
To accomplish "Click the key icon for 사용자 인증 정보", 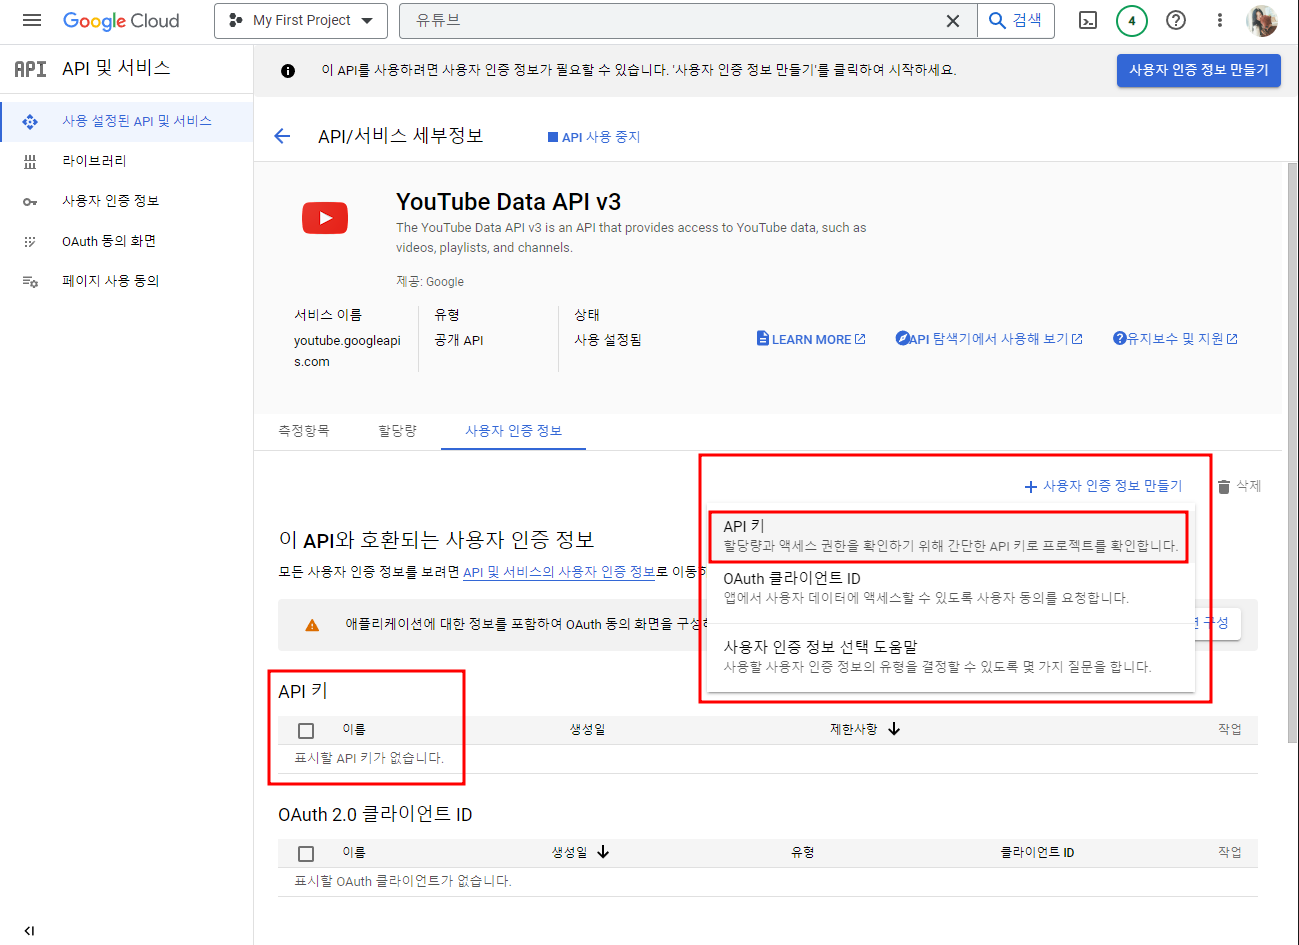I will tap(30, 201).
